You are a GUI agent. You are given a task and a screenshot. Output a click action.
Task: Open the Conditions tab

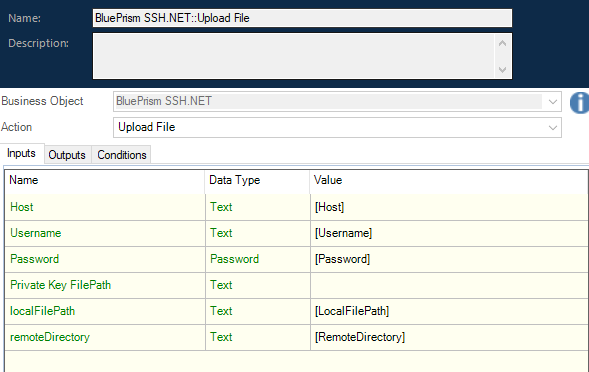[x=122, y=155]
